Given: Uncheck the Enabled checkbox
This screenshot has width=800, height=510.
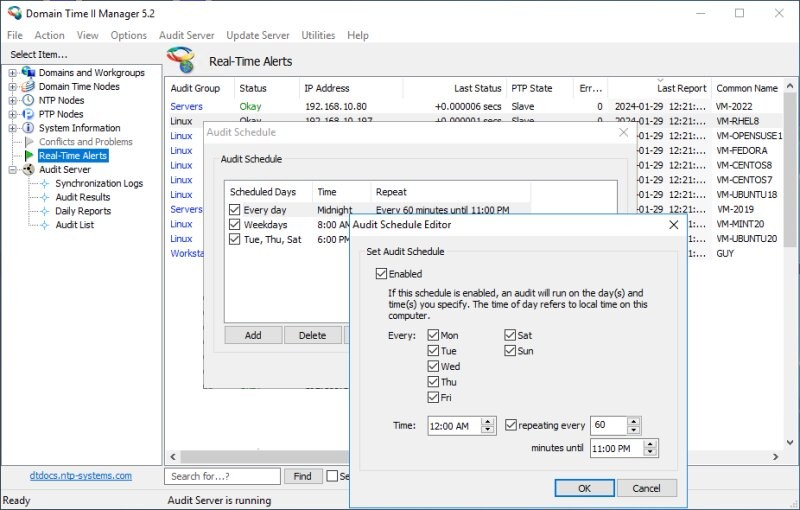Looking at the screenshot, I should [x=381, y=274].
